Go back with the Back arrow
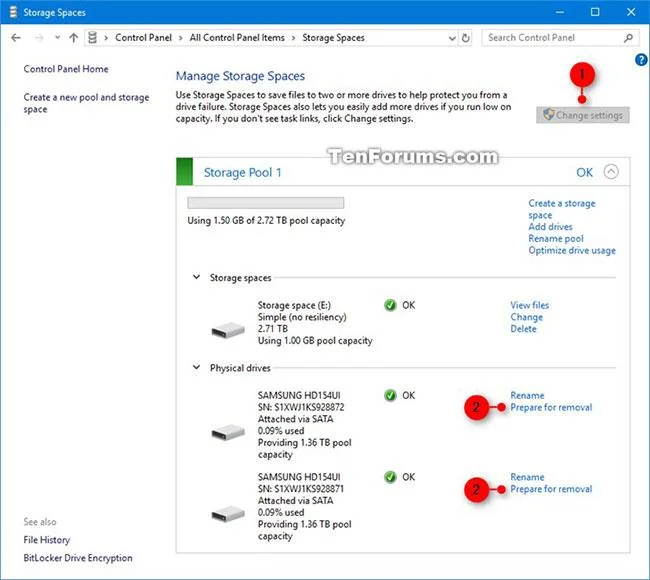Image resolution: width=650 pixels, height=580 pixels. (x=16, y=38)
